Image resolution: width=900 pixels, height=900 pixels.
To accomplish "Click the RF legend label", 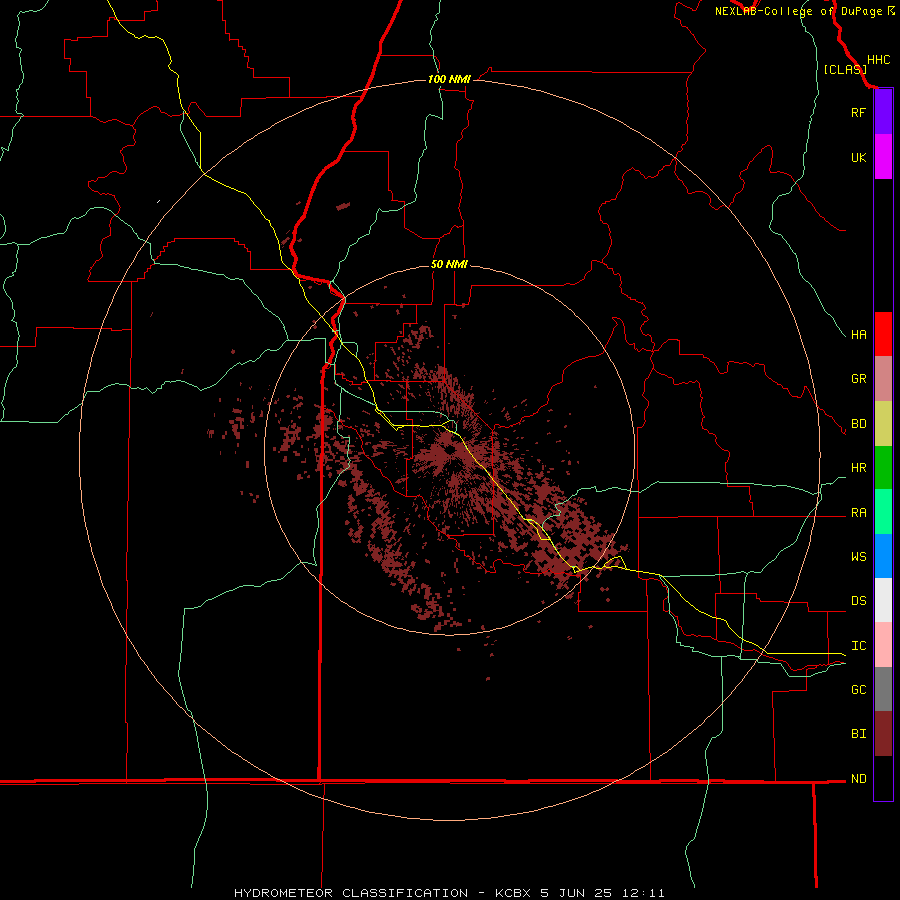I will (858, 112).
